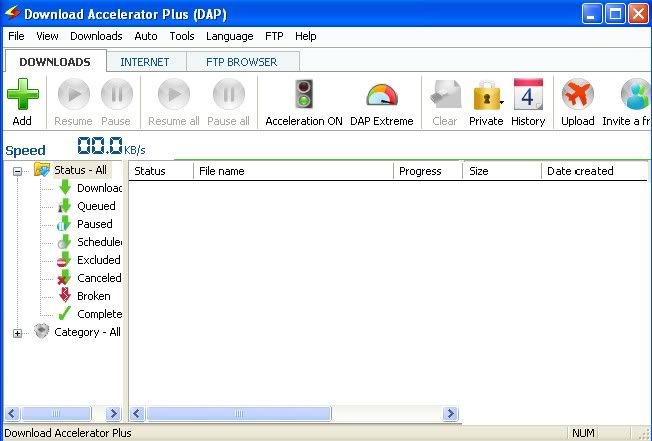Viewport: 652px width, 441px height.
Task: Open the Private dropdown arrow
Action: (502, 102)
